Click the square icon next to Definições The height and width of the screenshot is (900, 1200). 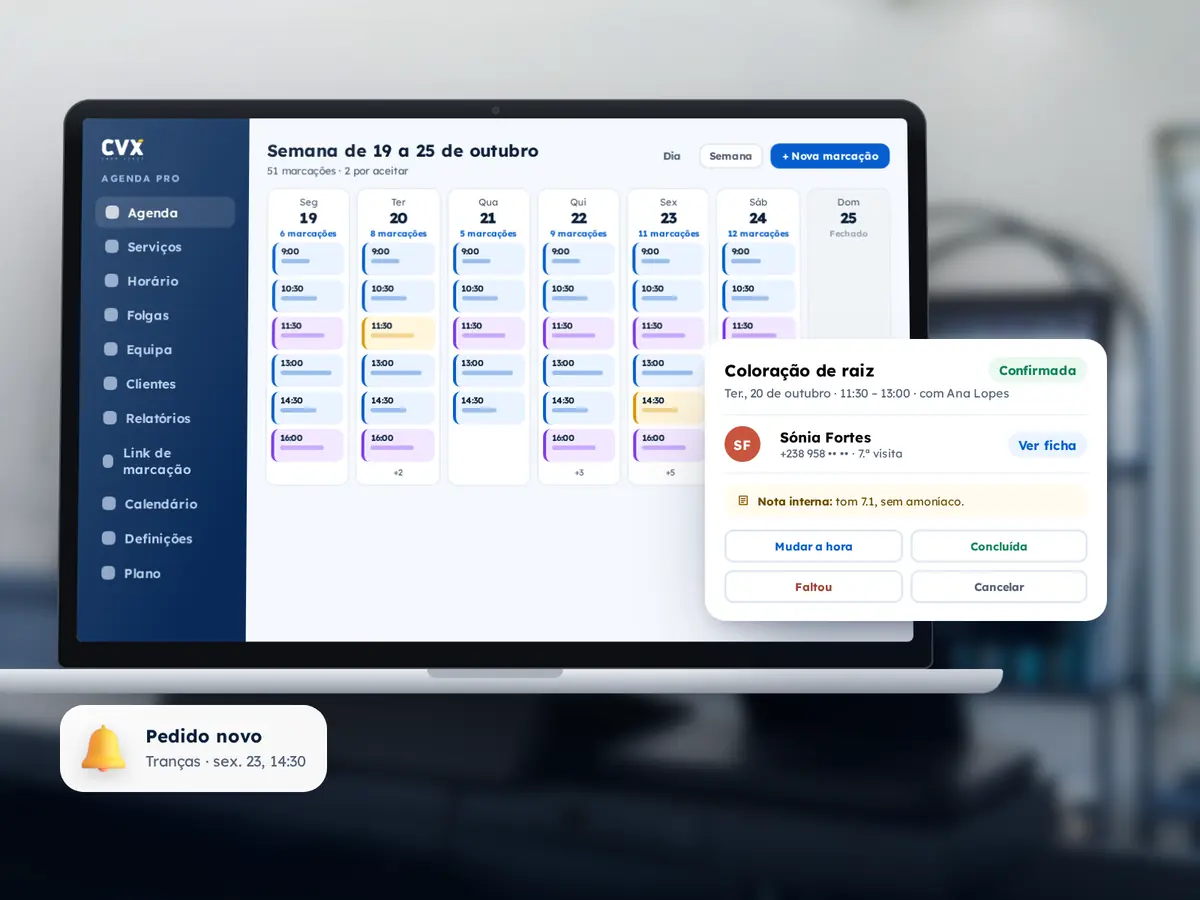(110, 538)
